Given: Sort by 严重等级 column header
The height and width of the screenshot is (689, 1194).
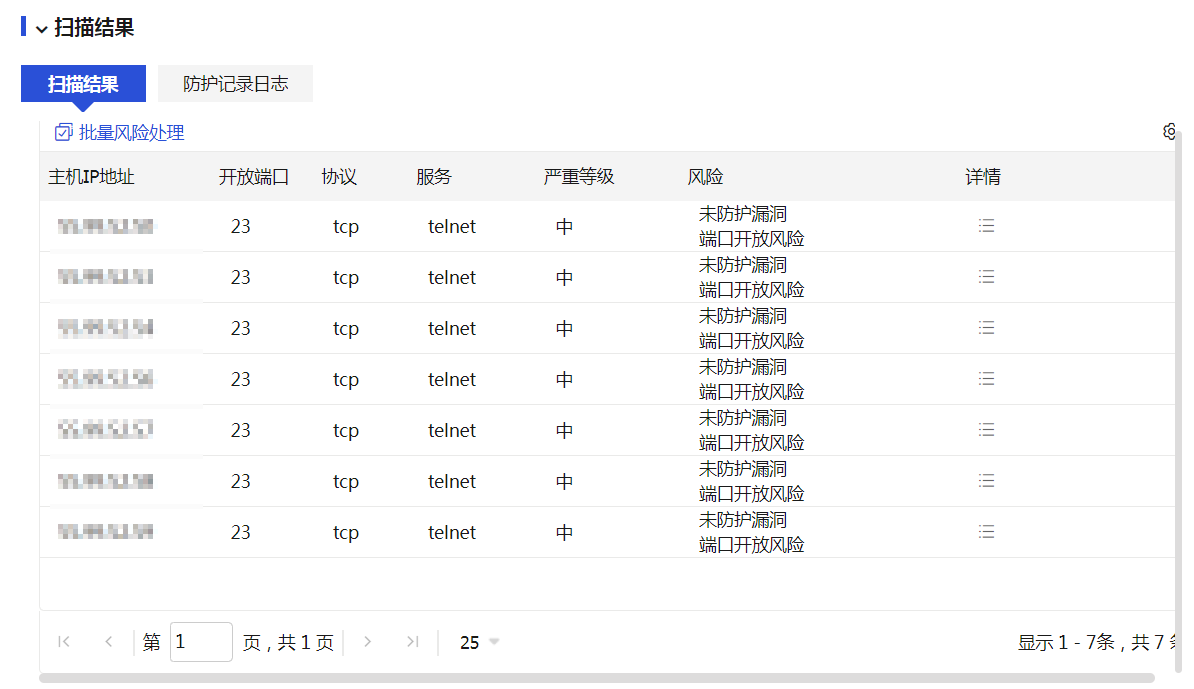Looking at the screenshot, I should (578, 177).
